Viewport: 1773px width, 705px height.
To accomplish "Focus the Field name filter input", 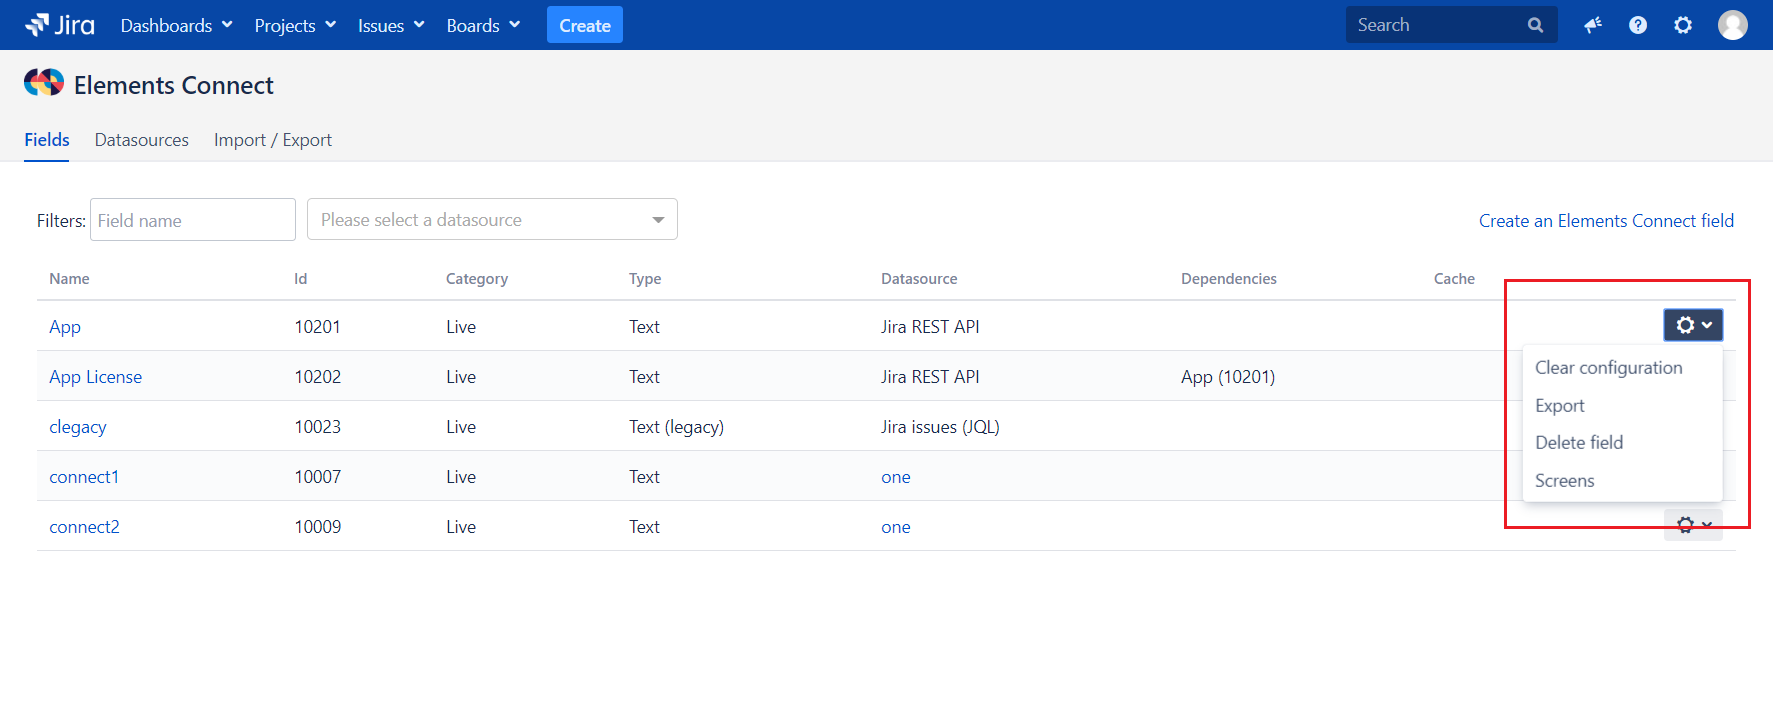I will [x=193, y=220].
